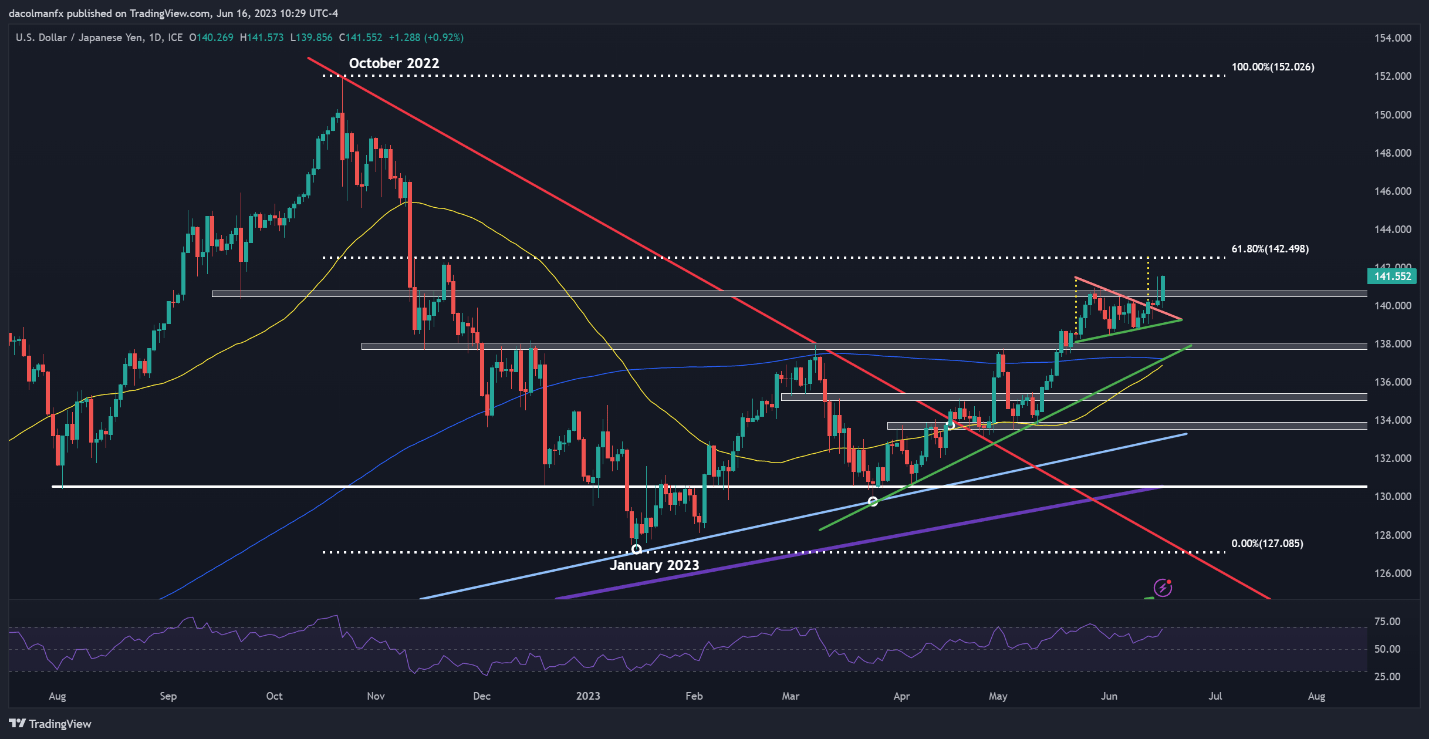Viewport: 1429px width, 739px height.
Task: Click the 100.00%(152.026) Fibonacci label
Action: (1271, 67)
